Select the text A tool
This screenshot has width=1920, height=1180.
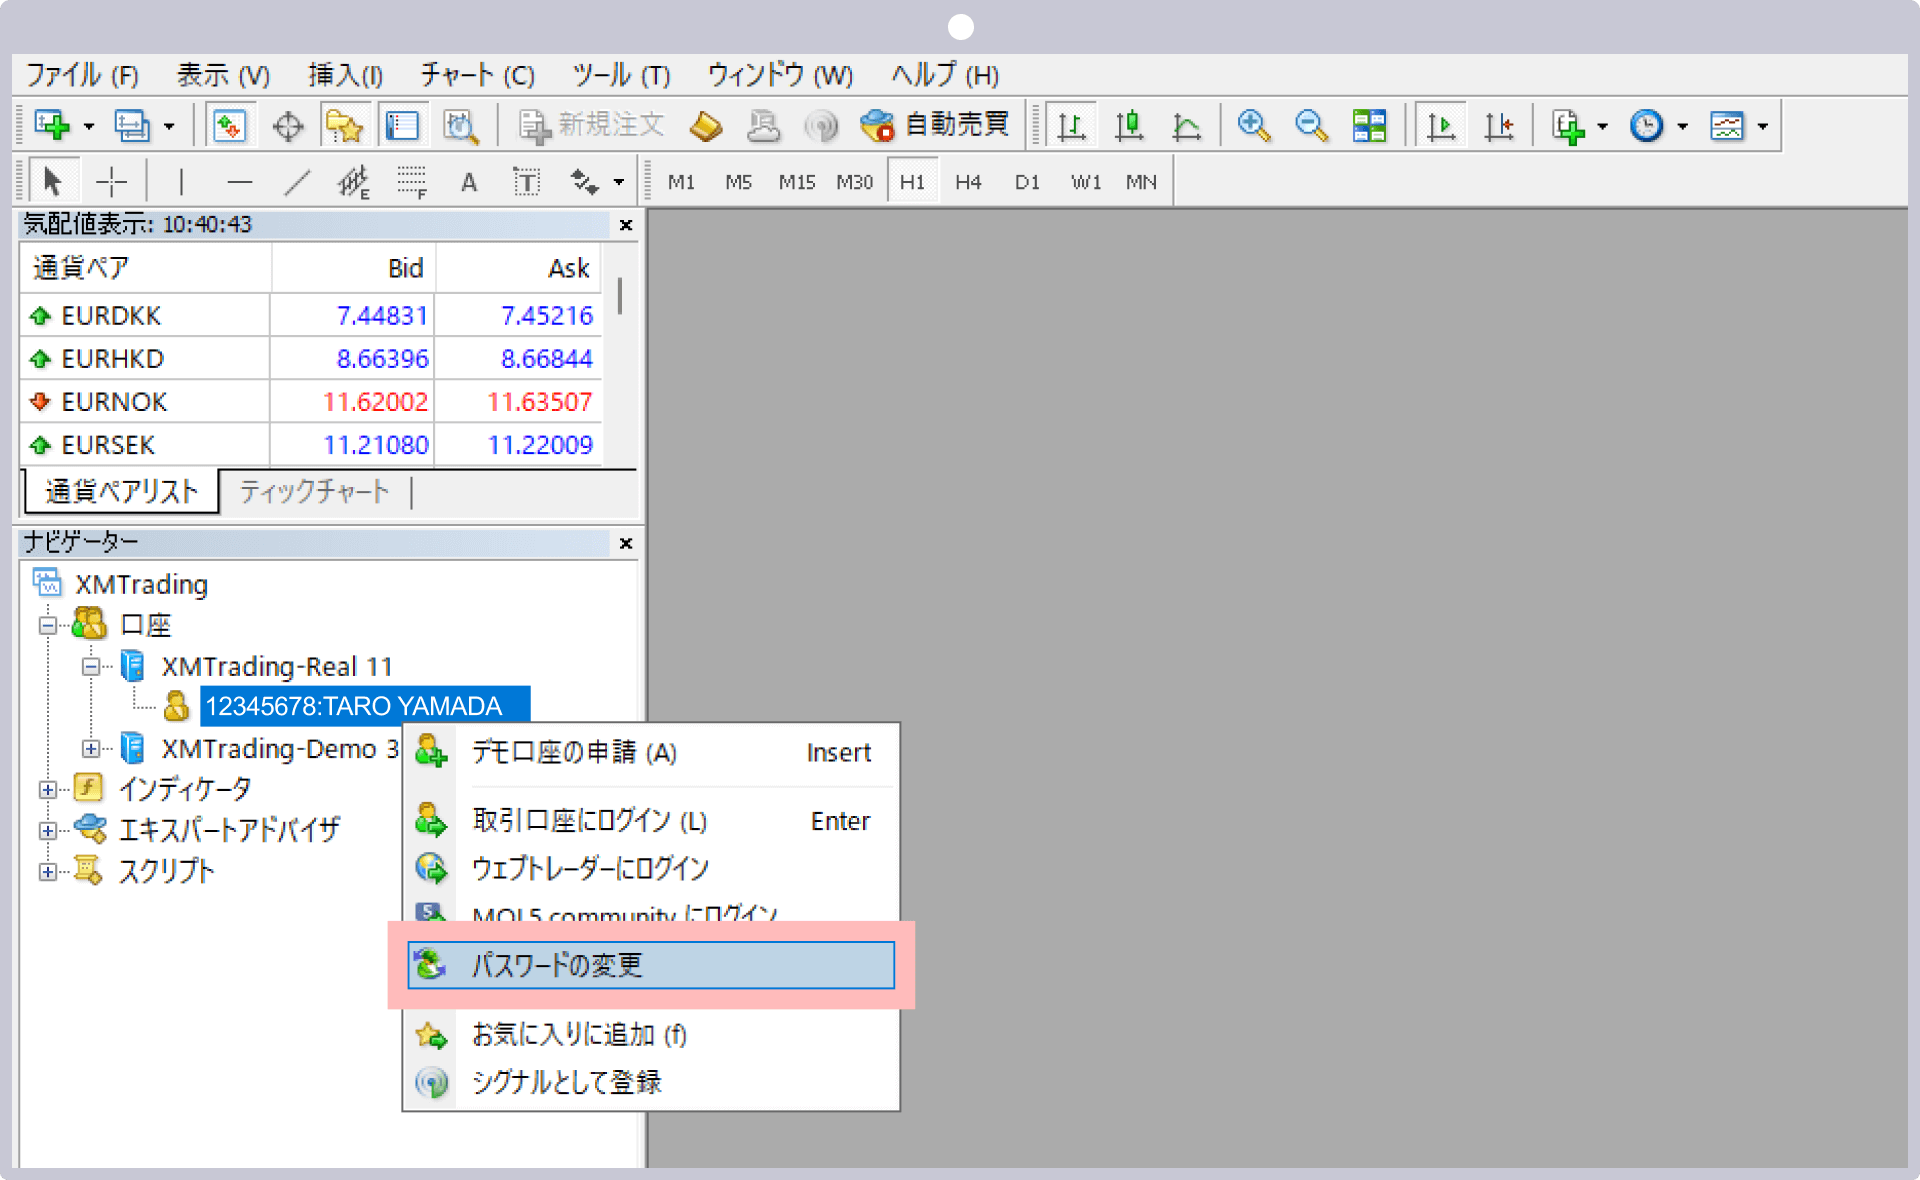[468, 182]
